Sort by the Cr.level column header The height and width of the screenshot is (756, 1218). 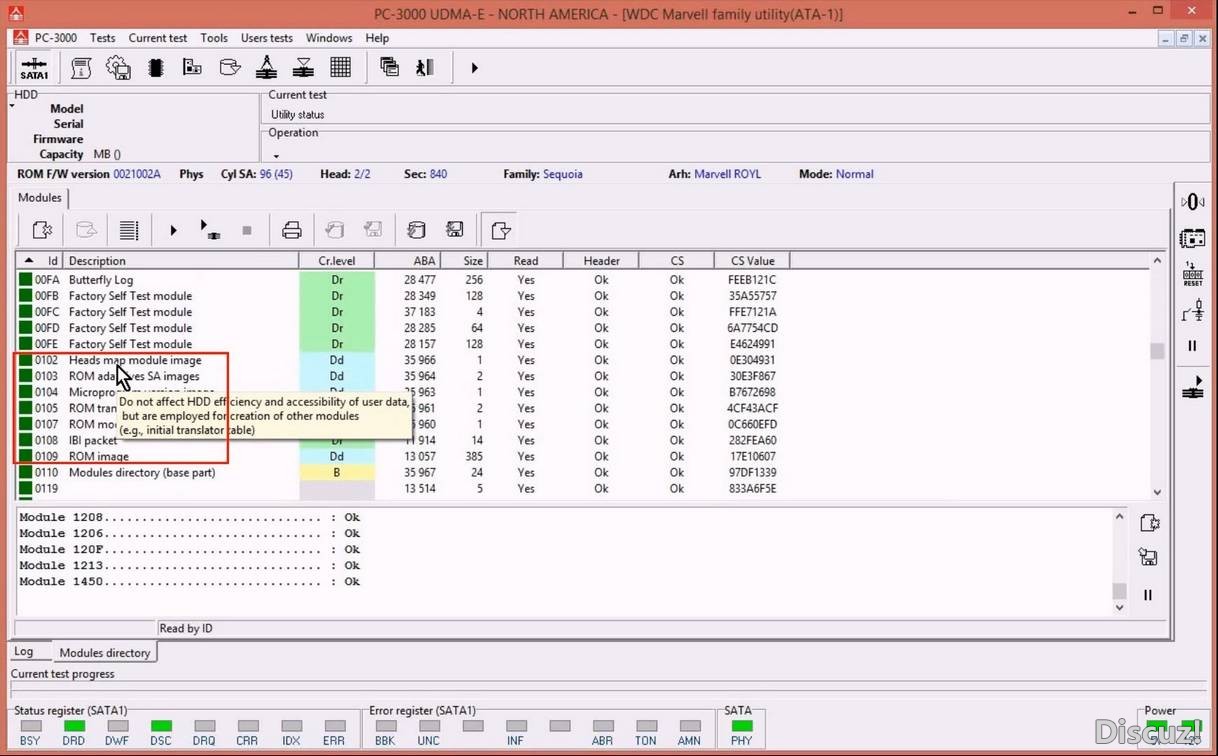click(337, 261)
